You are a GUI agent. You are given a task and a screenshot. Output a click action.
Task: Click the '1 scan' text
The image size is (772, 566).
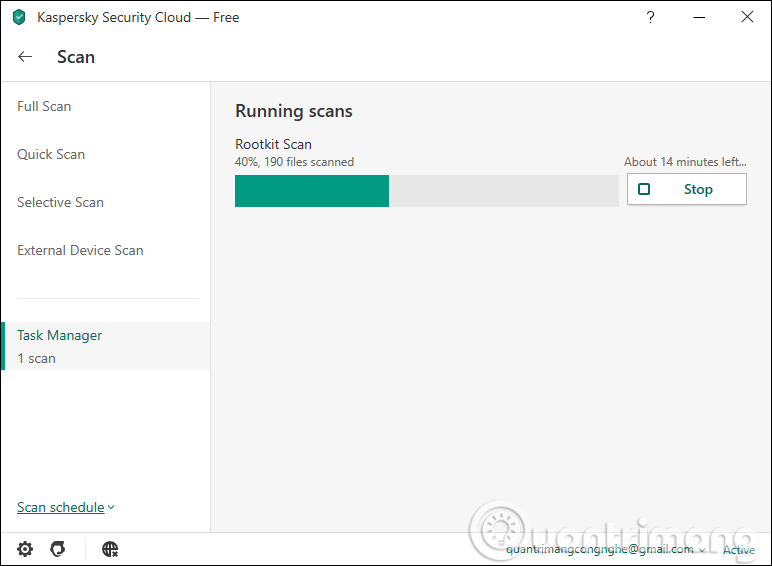(x=36, y=358)
